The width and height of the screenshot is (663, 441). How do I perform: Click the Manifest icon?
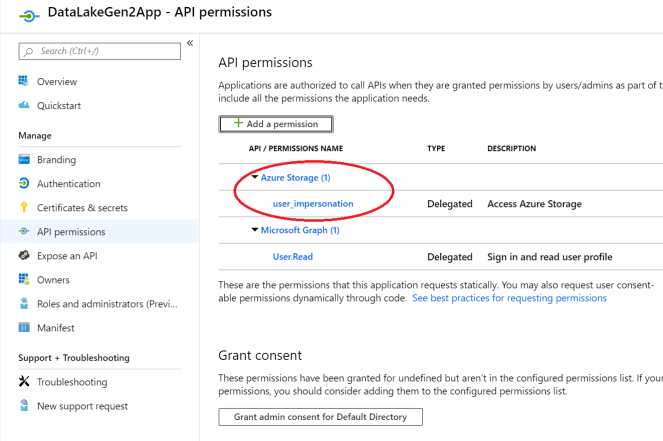click(x=24, y=328)
